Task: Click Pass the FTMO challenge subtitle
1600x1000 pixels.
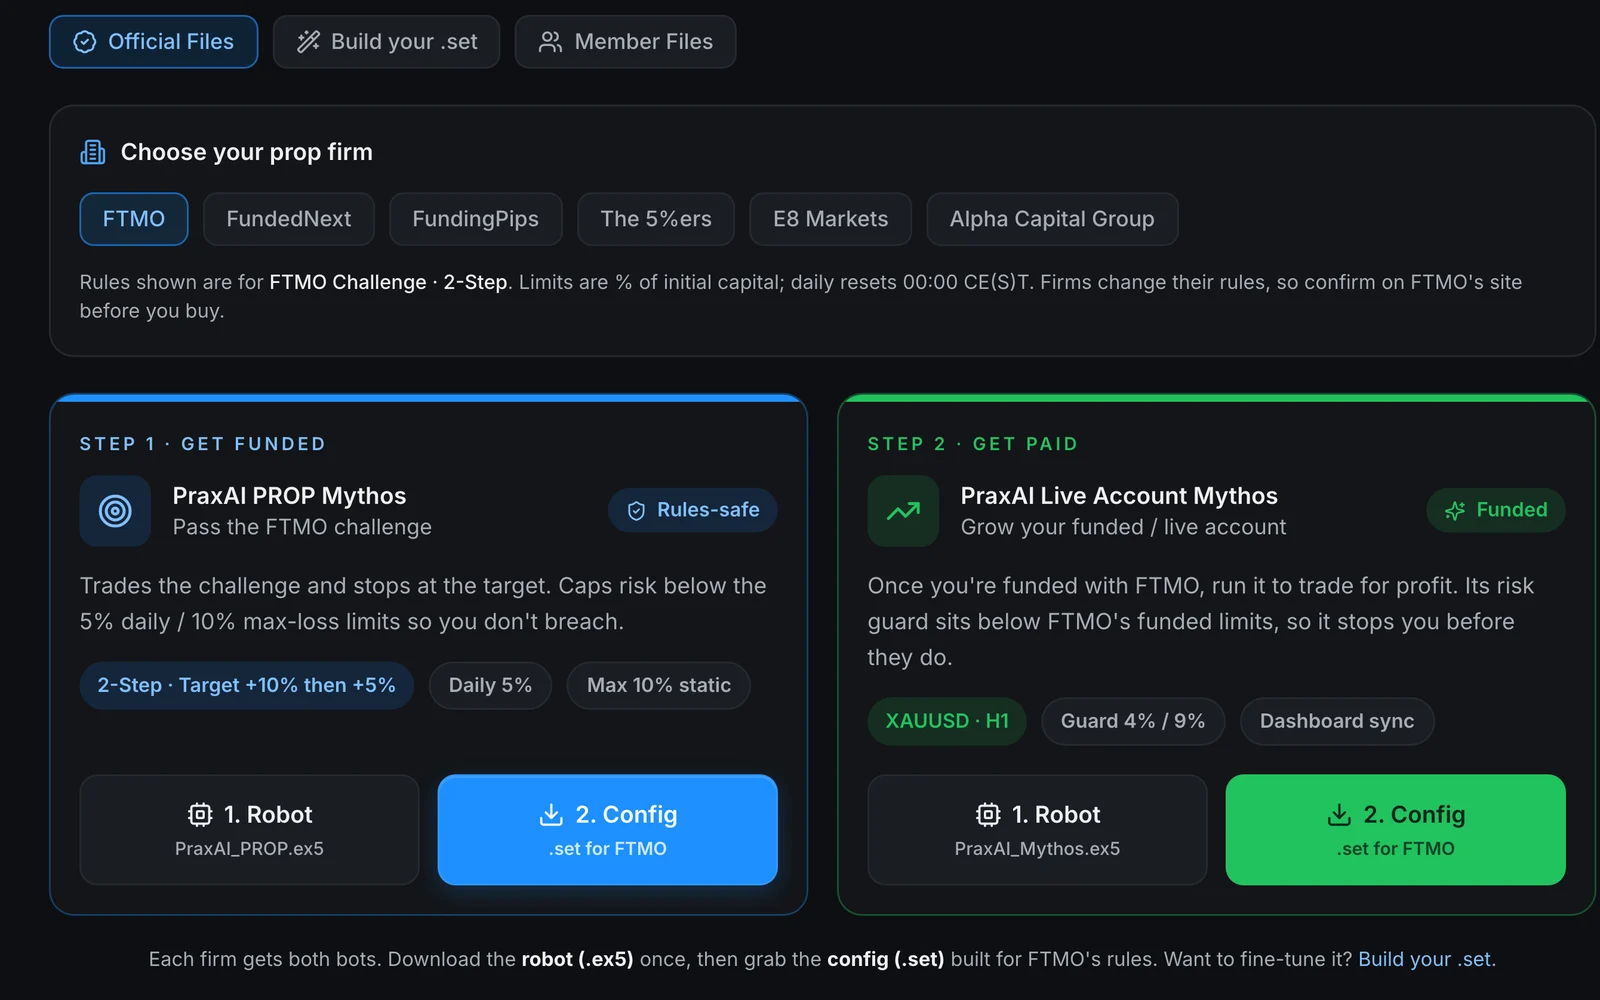Action: tap(302, 527)
